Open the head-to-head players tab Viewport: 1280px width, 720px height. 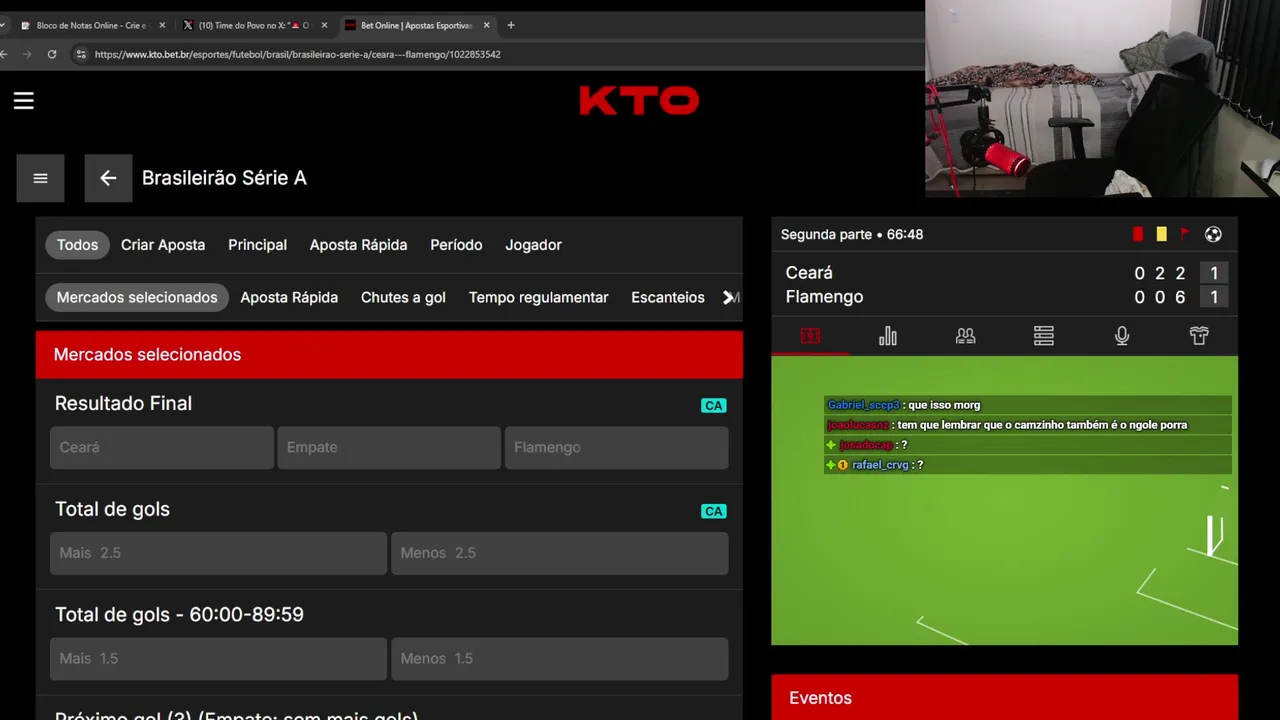click(965, 336)
